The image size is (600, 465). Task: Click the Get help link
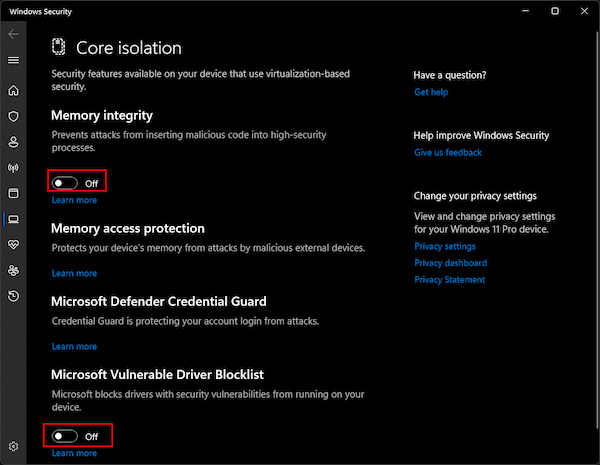431,92
